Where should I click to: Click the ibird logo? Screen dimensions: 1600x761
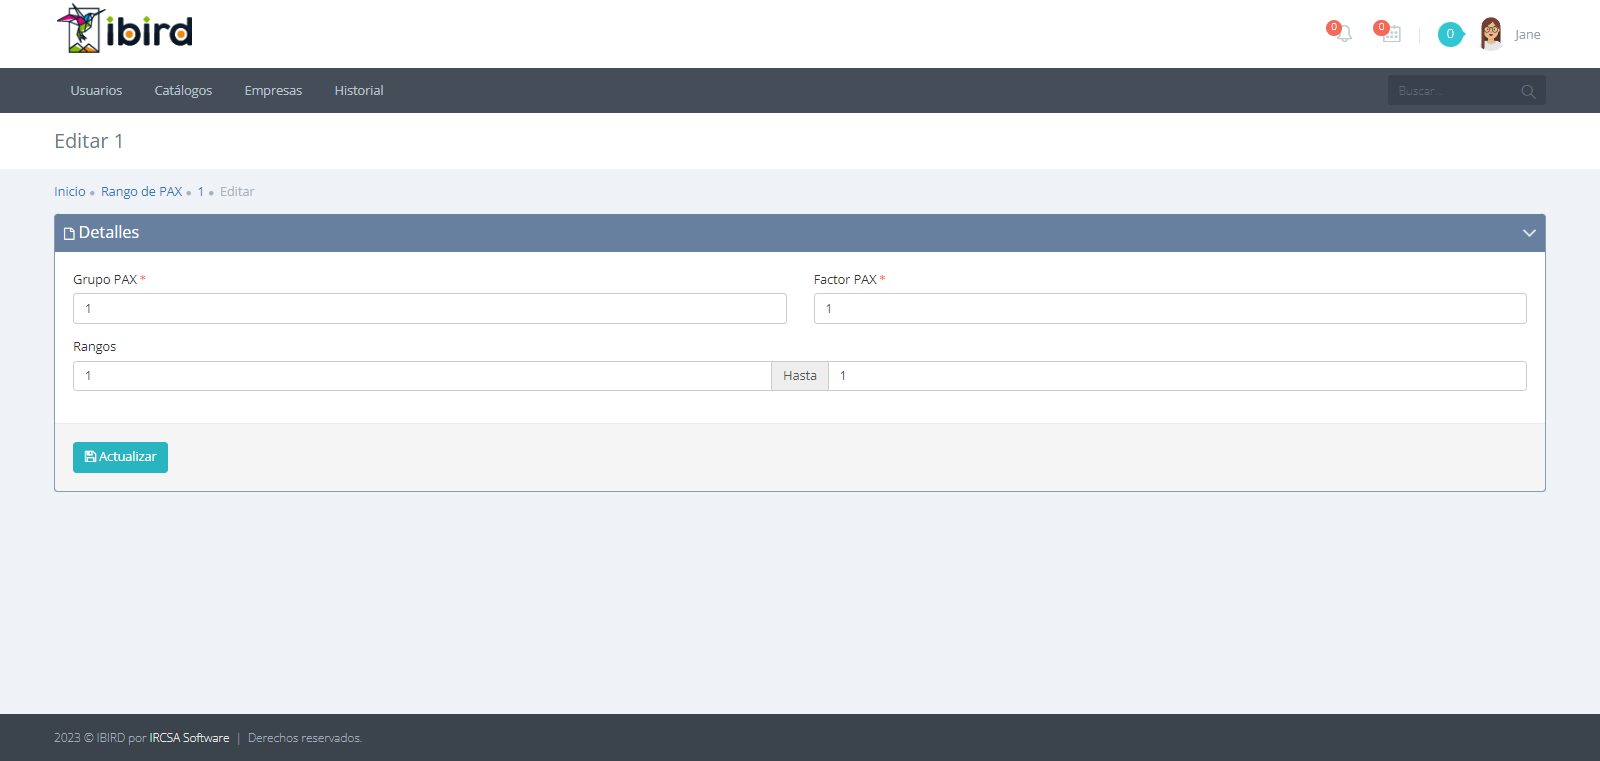pos(125,29)
